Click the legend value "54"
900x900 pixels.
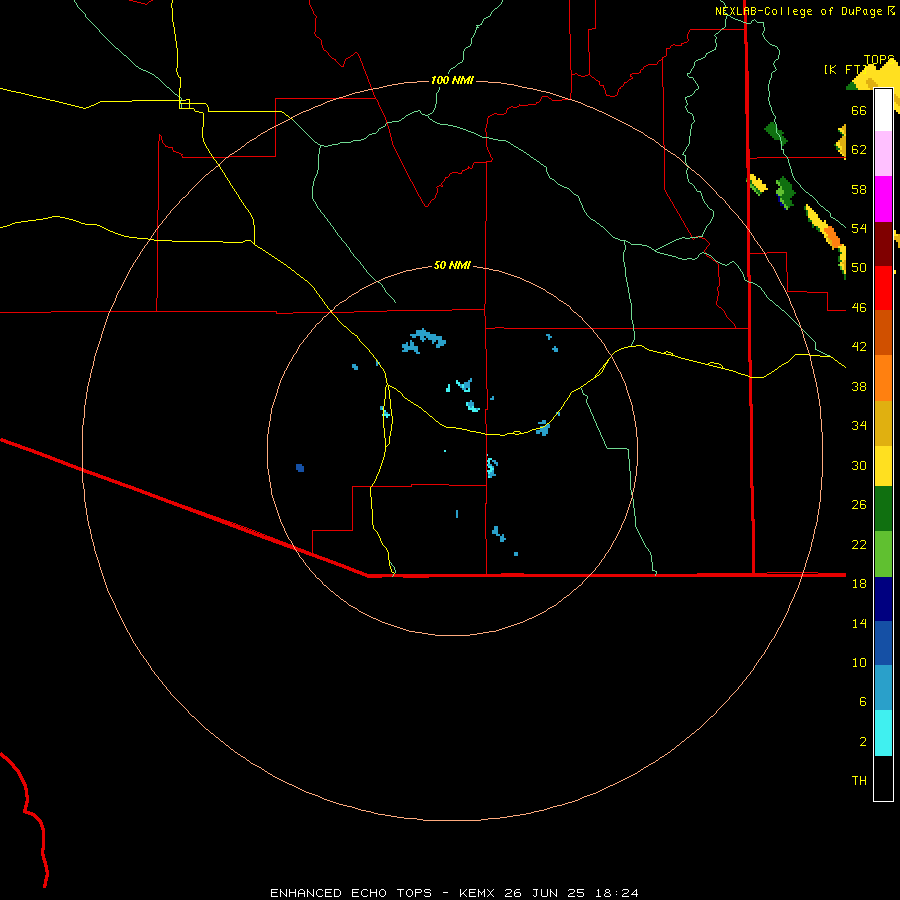(x=859, y=228)
